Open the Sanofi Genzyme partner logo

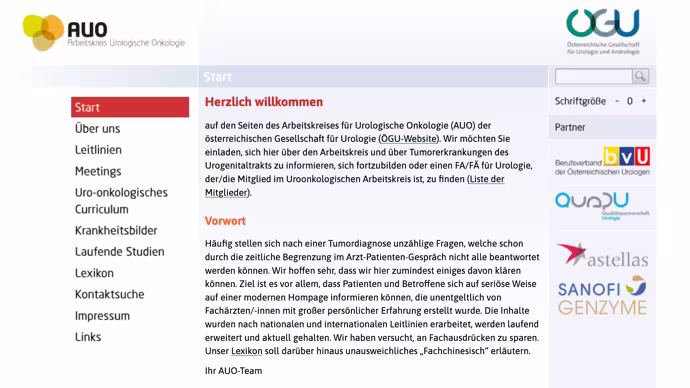(602, 296)
